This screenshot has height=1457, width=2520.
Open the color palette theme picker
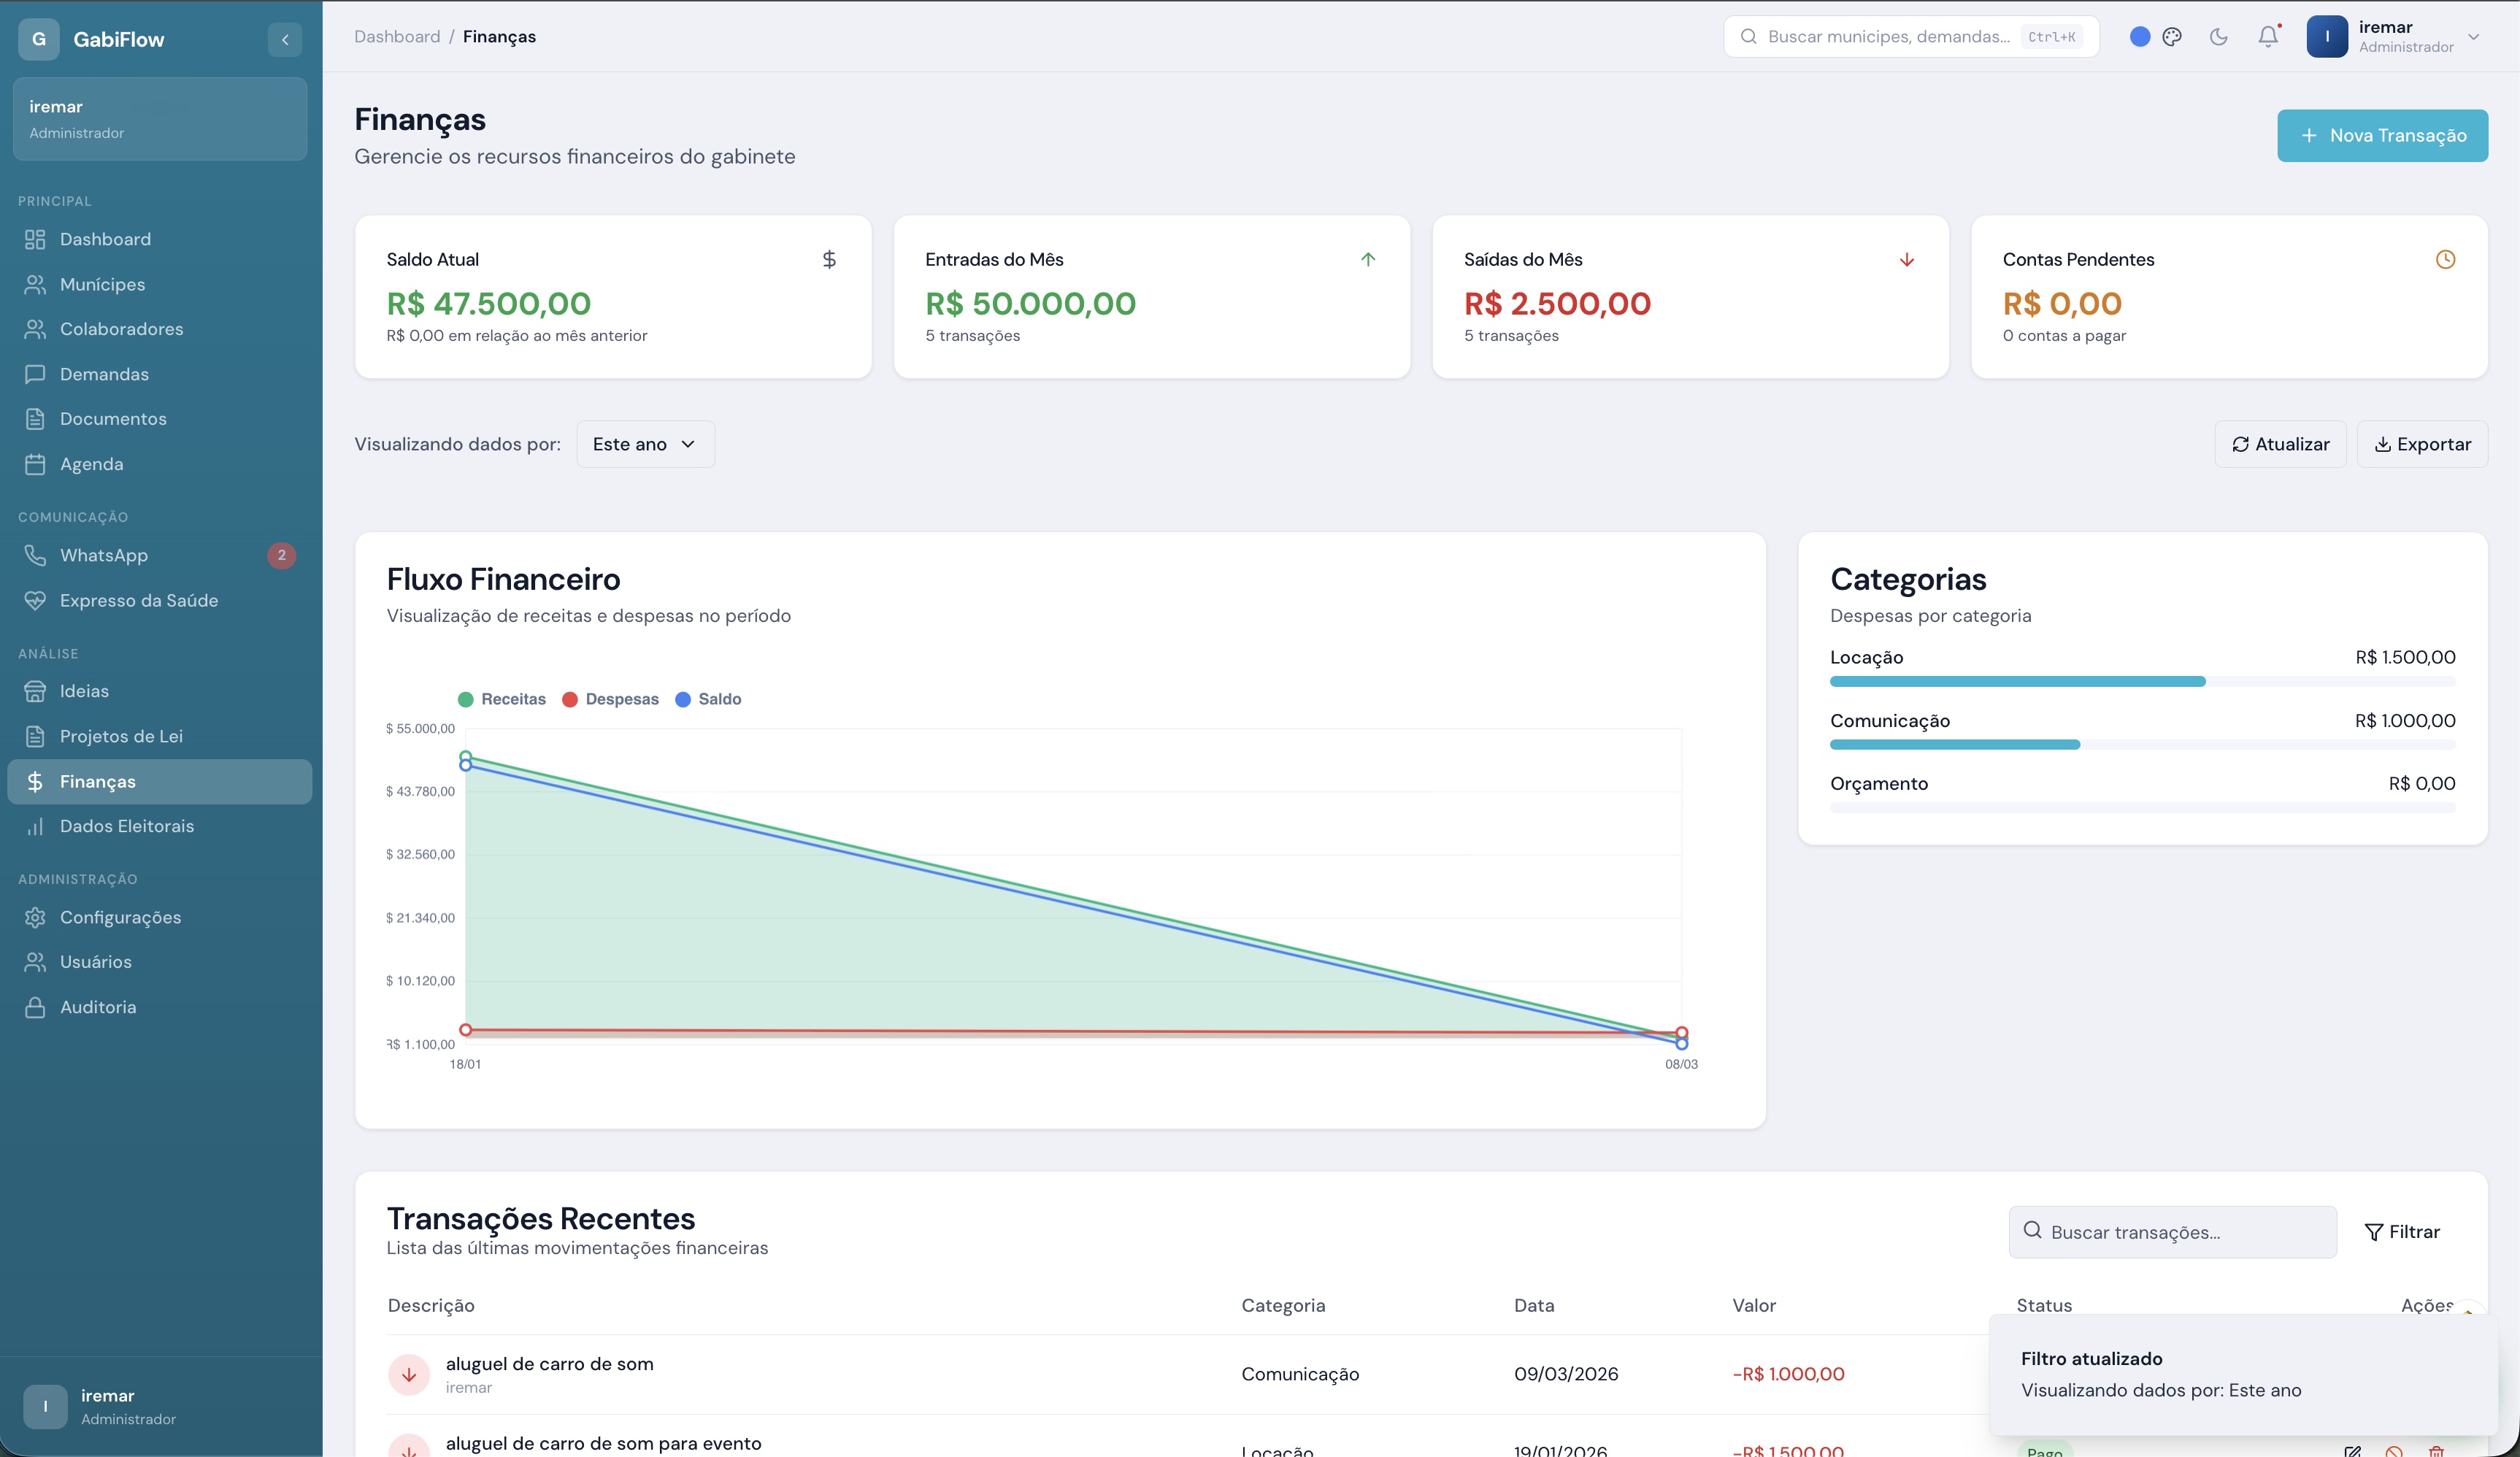coord(2172,37)
